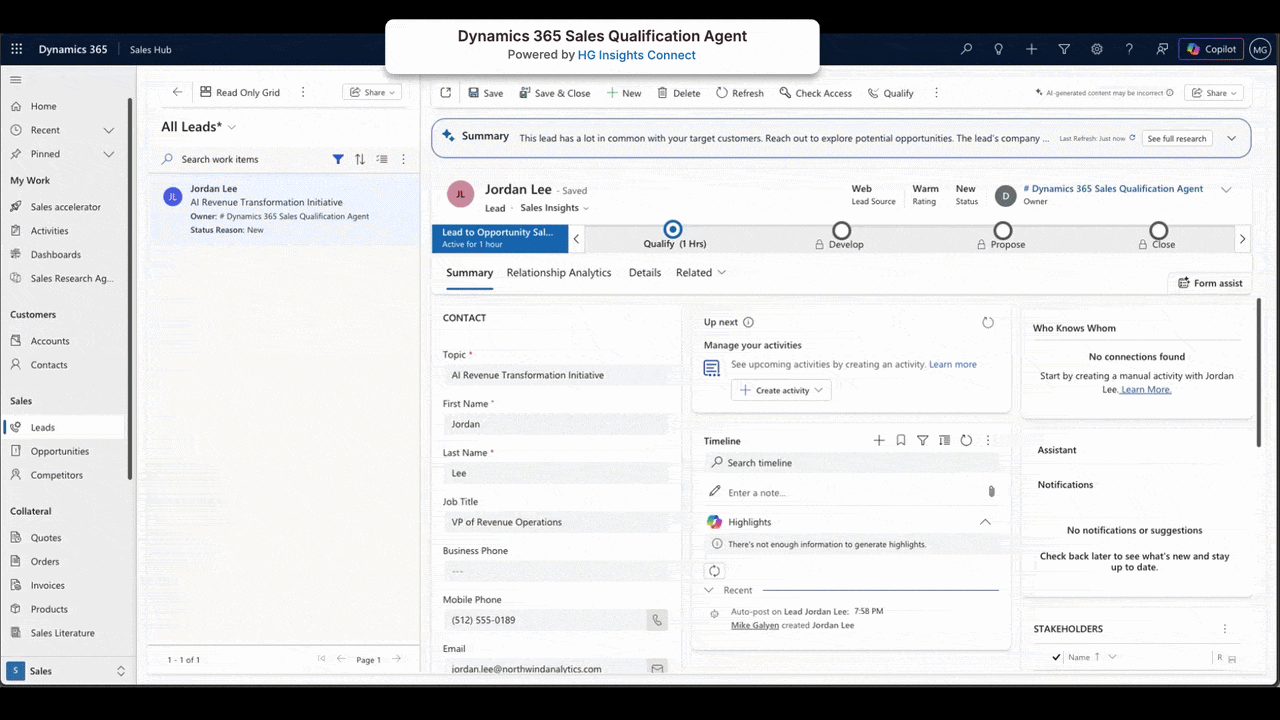The image size is (1280, 720).
Task: Click Check Access
Action: [x=815, y=93]
